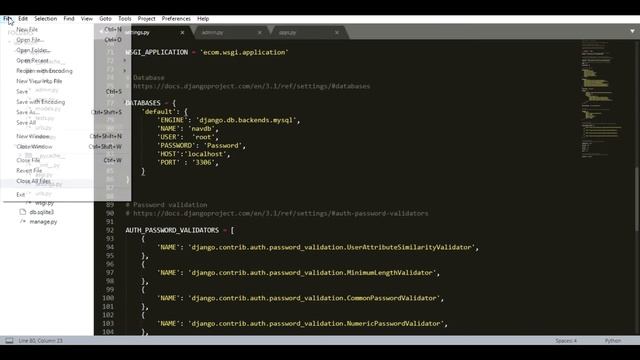Click the UserAttributeSimilarityValidator line
Screen dimensions: 640x360
[318, 247]
